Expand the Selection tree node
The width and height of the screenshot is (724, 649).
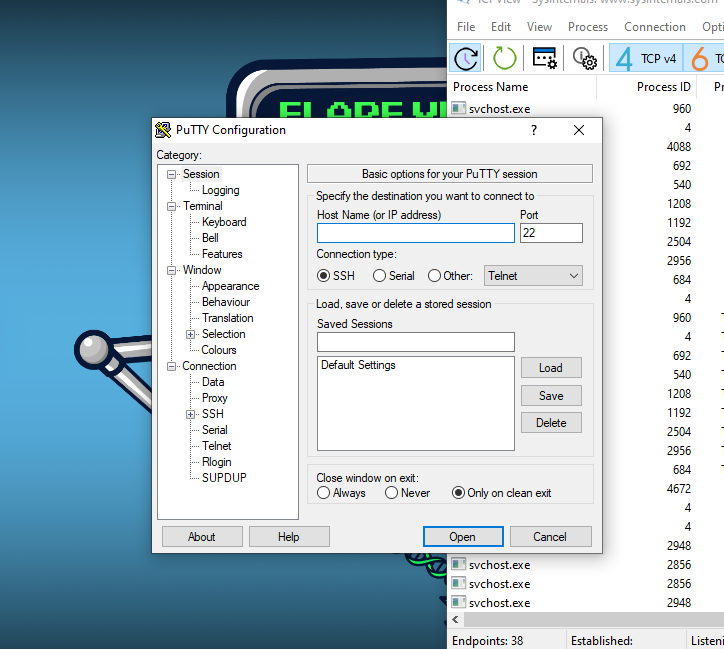coord(191,334)
